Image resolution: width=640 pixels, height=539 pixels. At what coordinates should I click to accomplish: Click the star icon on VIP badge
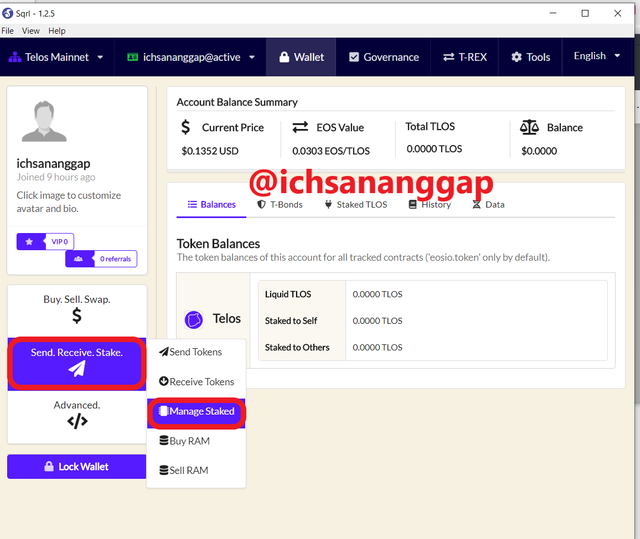click(x=29, y=242)
